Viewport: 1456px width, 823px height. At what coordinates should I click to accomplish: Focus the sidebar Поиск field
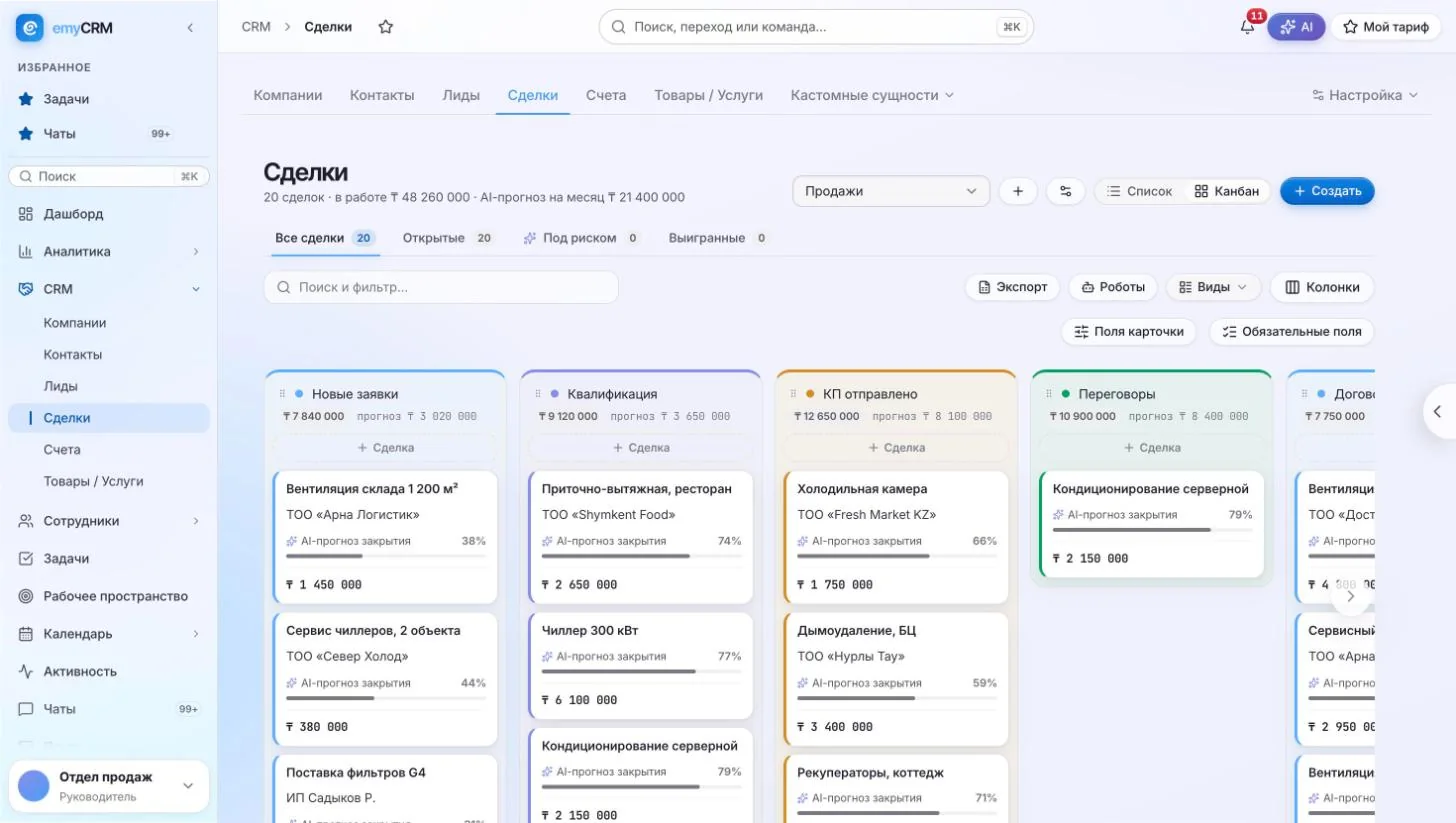[109, 176]
